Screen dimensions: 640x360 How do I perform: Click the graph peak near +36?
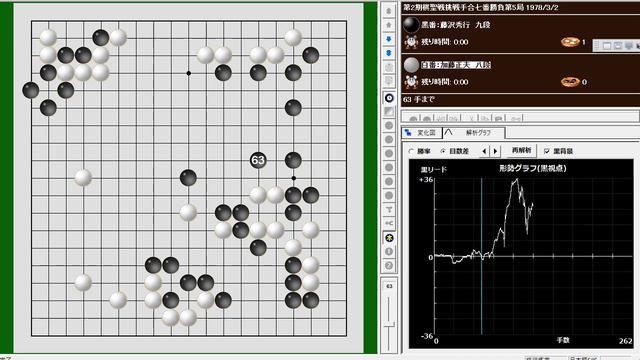click(x=517, y=179)
